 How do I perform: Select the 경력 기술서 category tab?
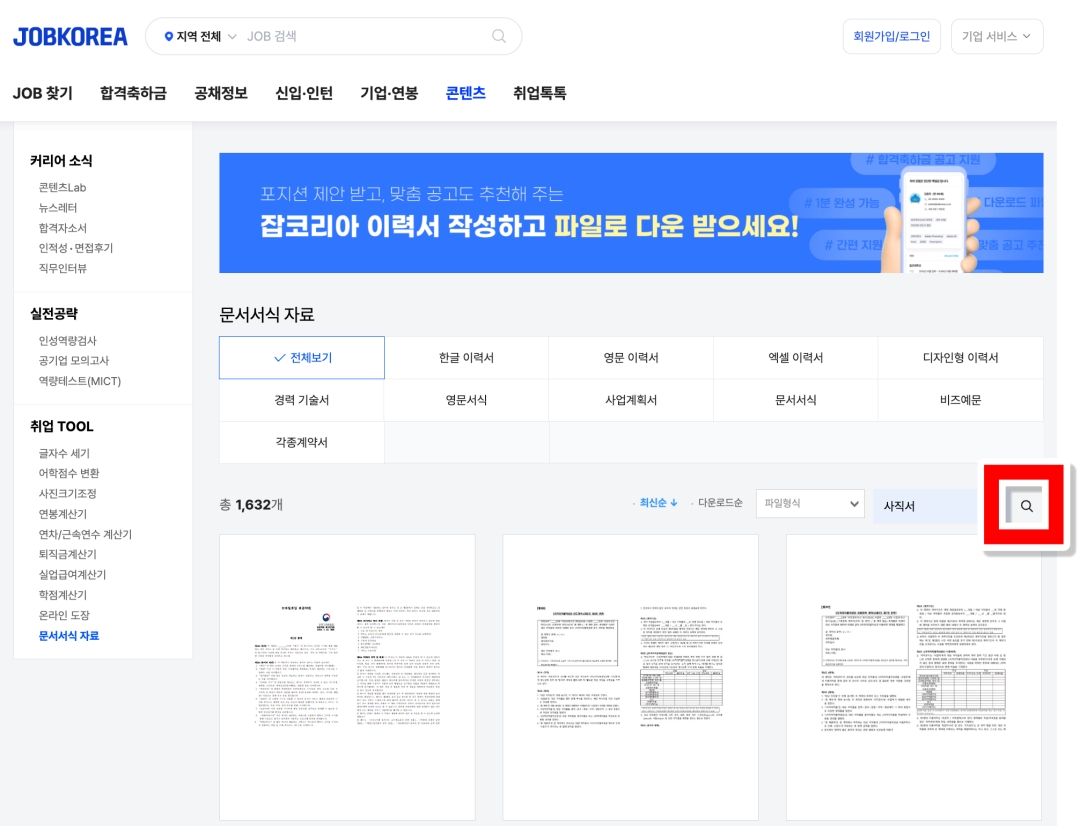click(x=302, y=400)
